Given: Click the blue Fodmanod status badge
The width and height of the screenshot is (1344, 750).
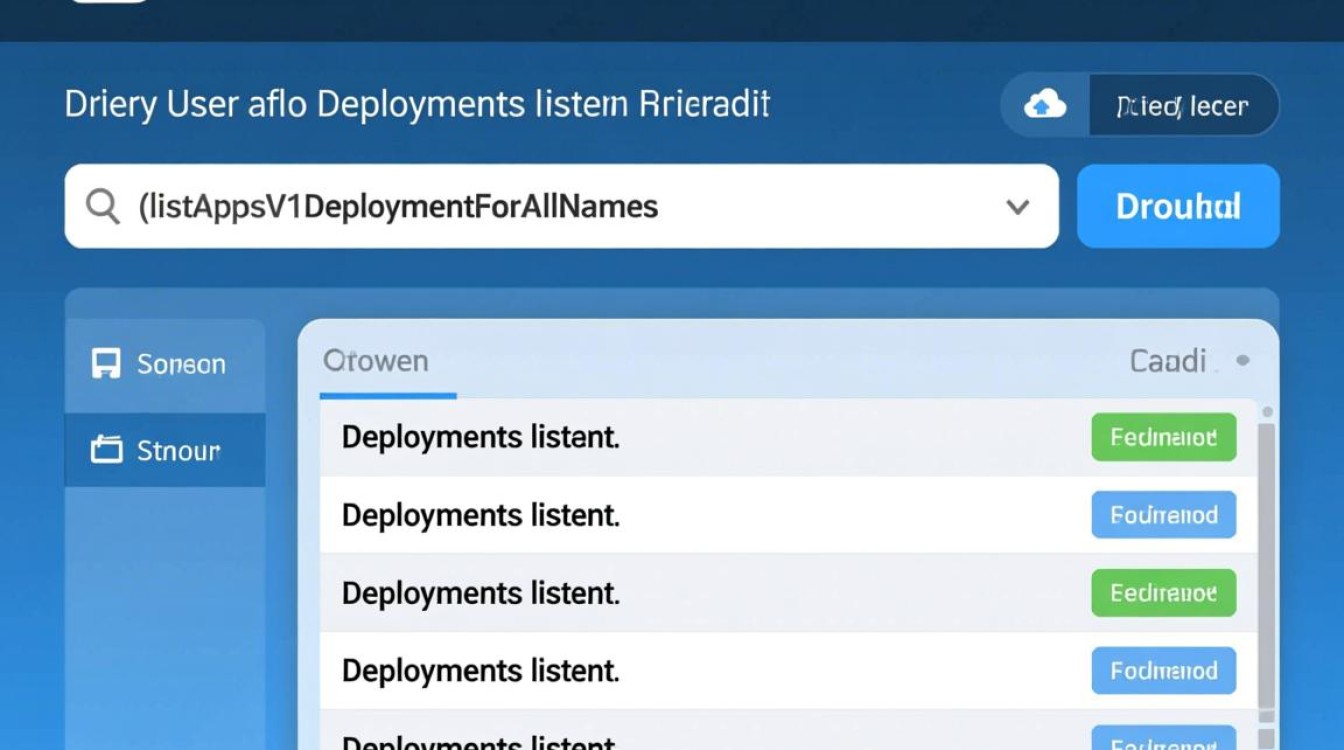Looking at the screenshot, I should coord(1163,671).
